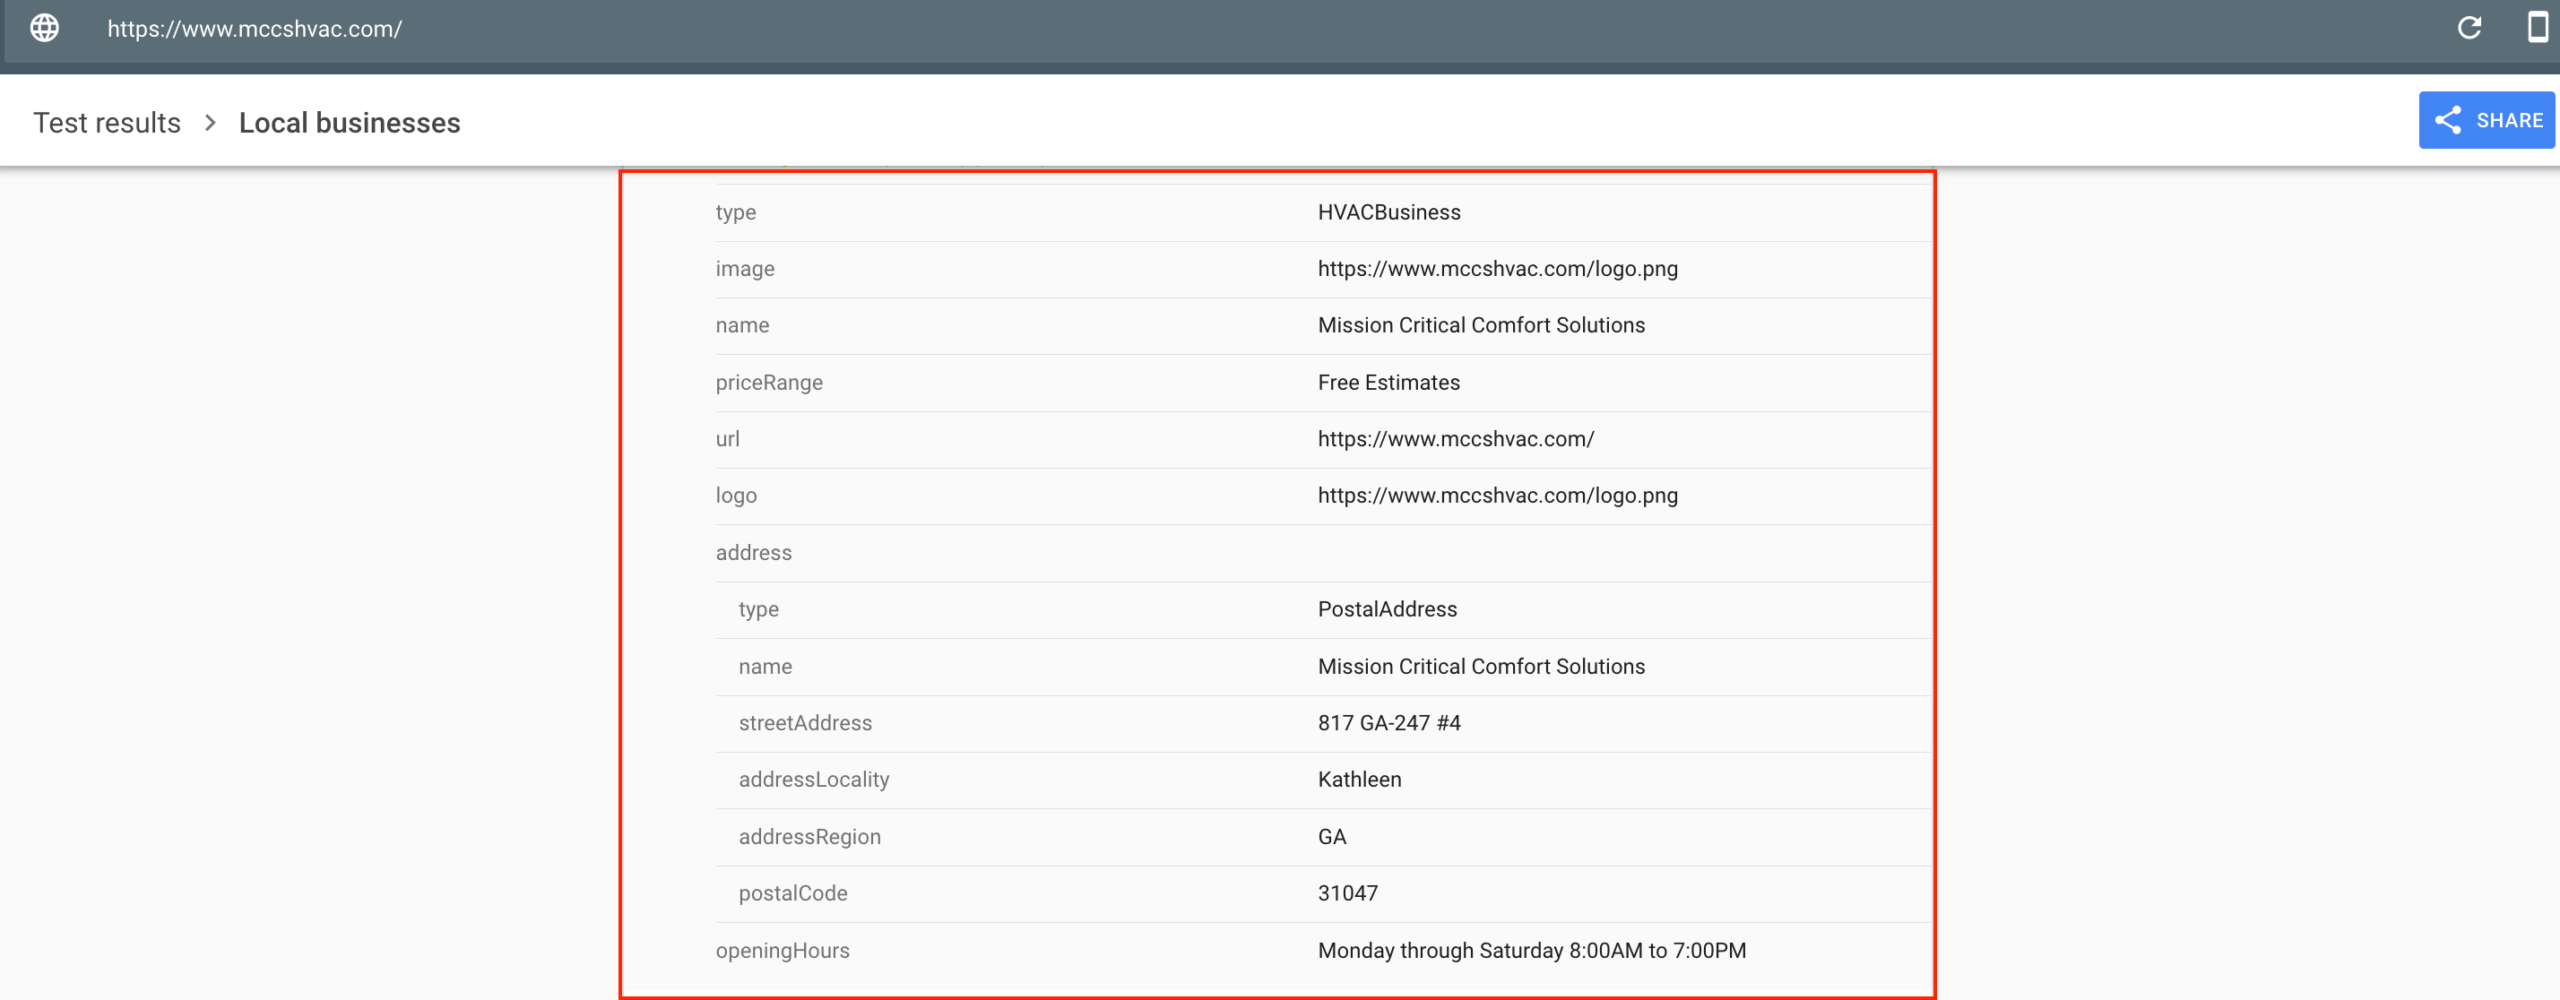Click the logo row URL value
The width and height of the screenshot is (2560, 1000).
coord(1497,496)
